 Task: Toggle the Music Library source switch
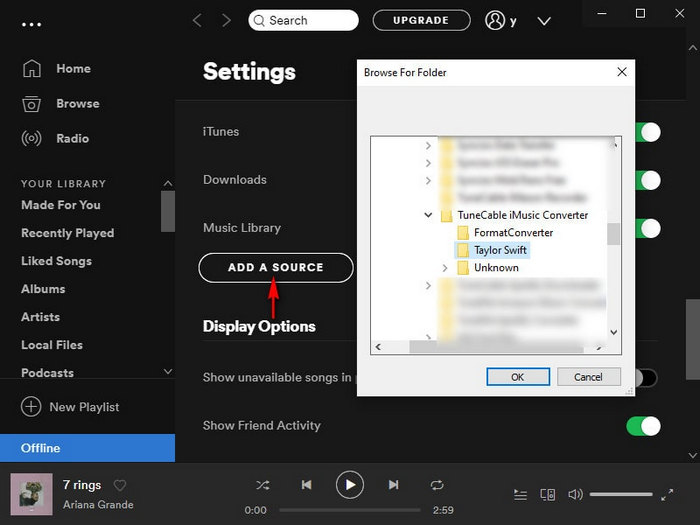click(x=647, y=229)
